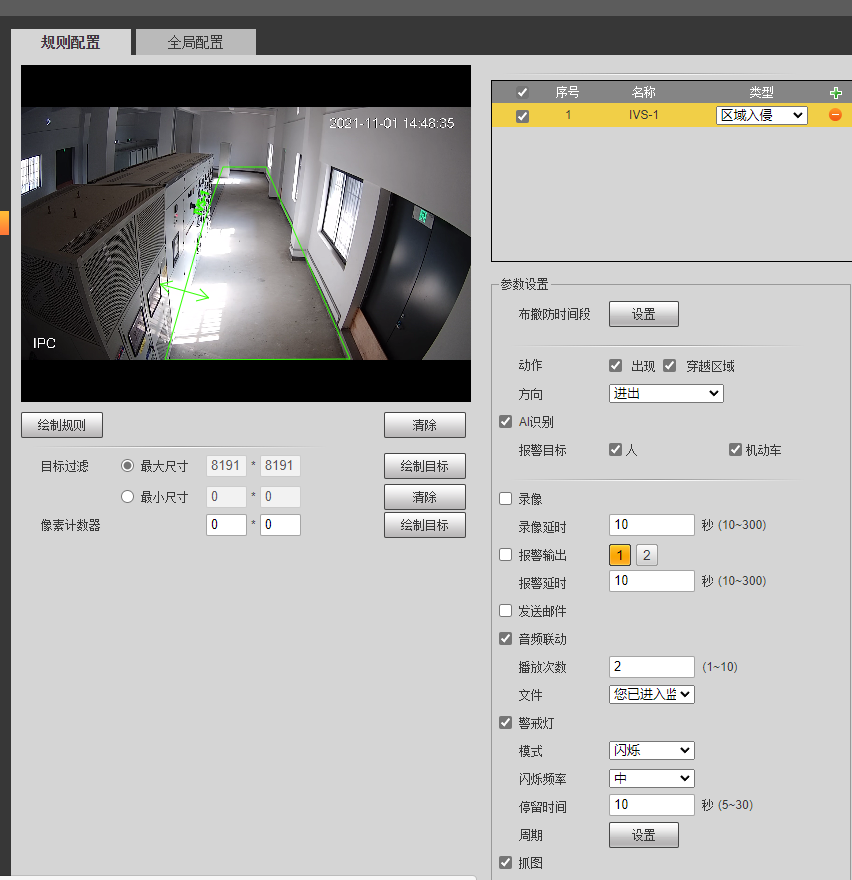This screenshot has width=852, height=880.
Task: Open the 文件 audio file dropdown
Action: (652, 694)
